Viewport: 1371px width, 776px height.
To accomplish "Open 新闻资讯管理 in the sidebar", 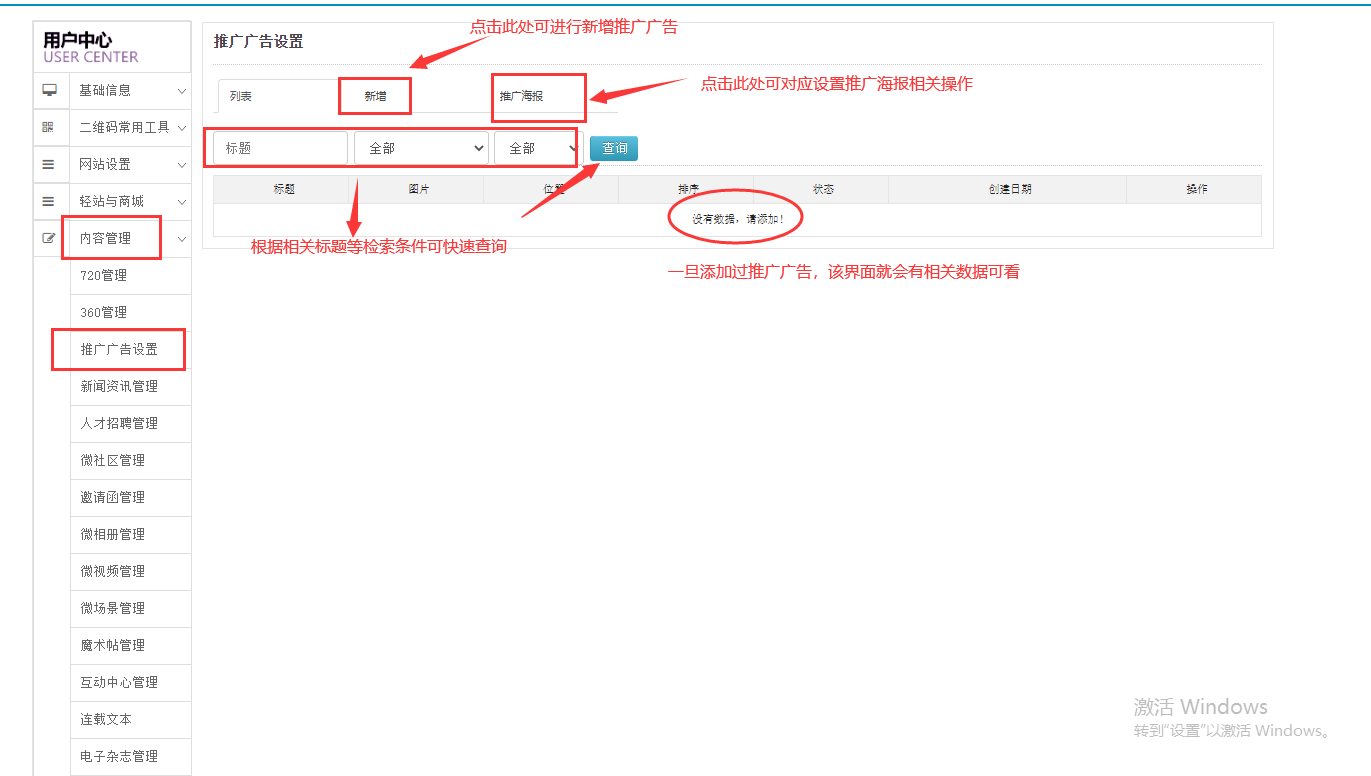I will pyautogui.click(x=119, y=386).
